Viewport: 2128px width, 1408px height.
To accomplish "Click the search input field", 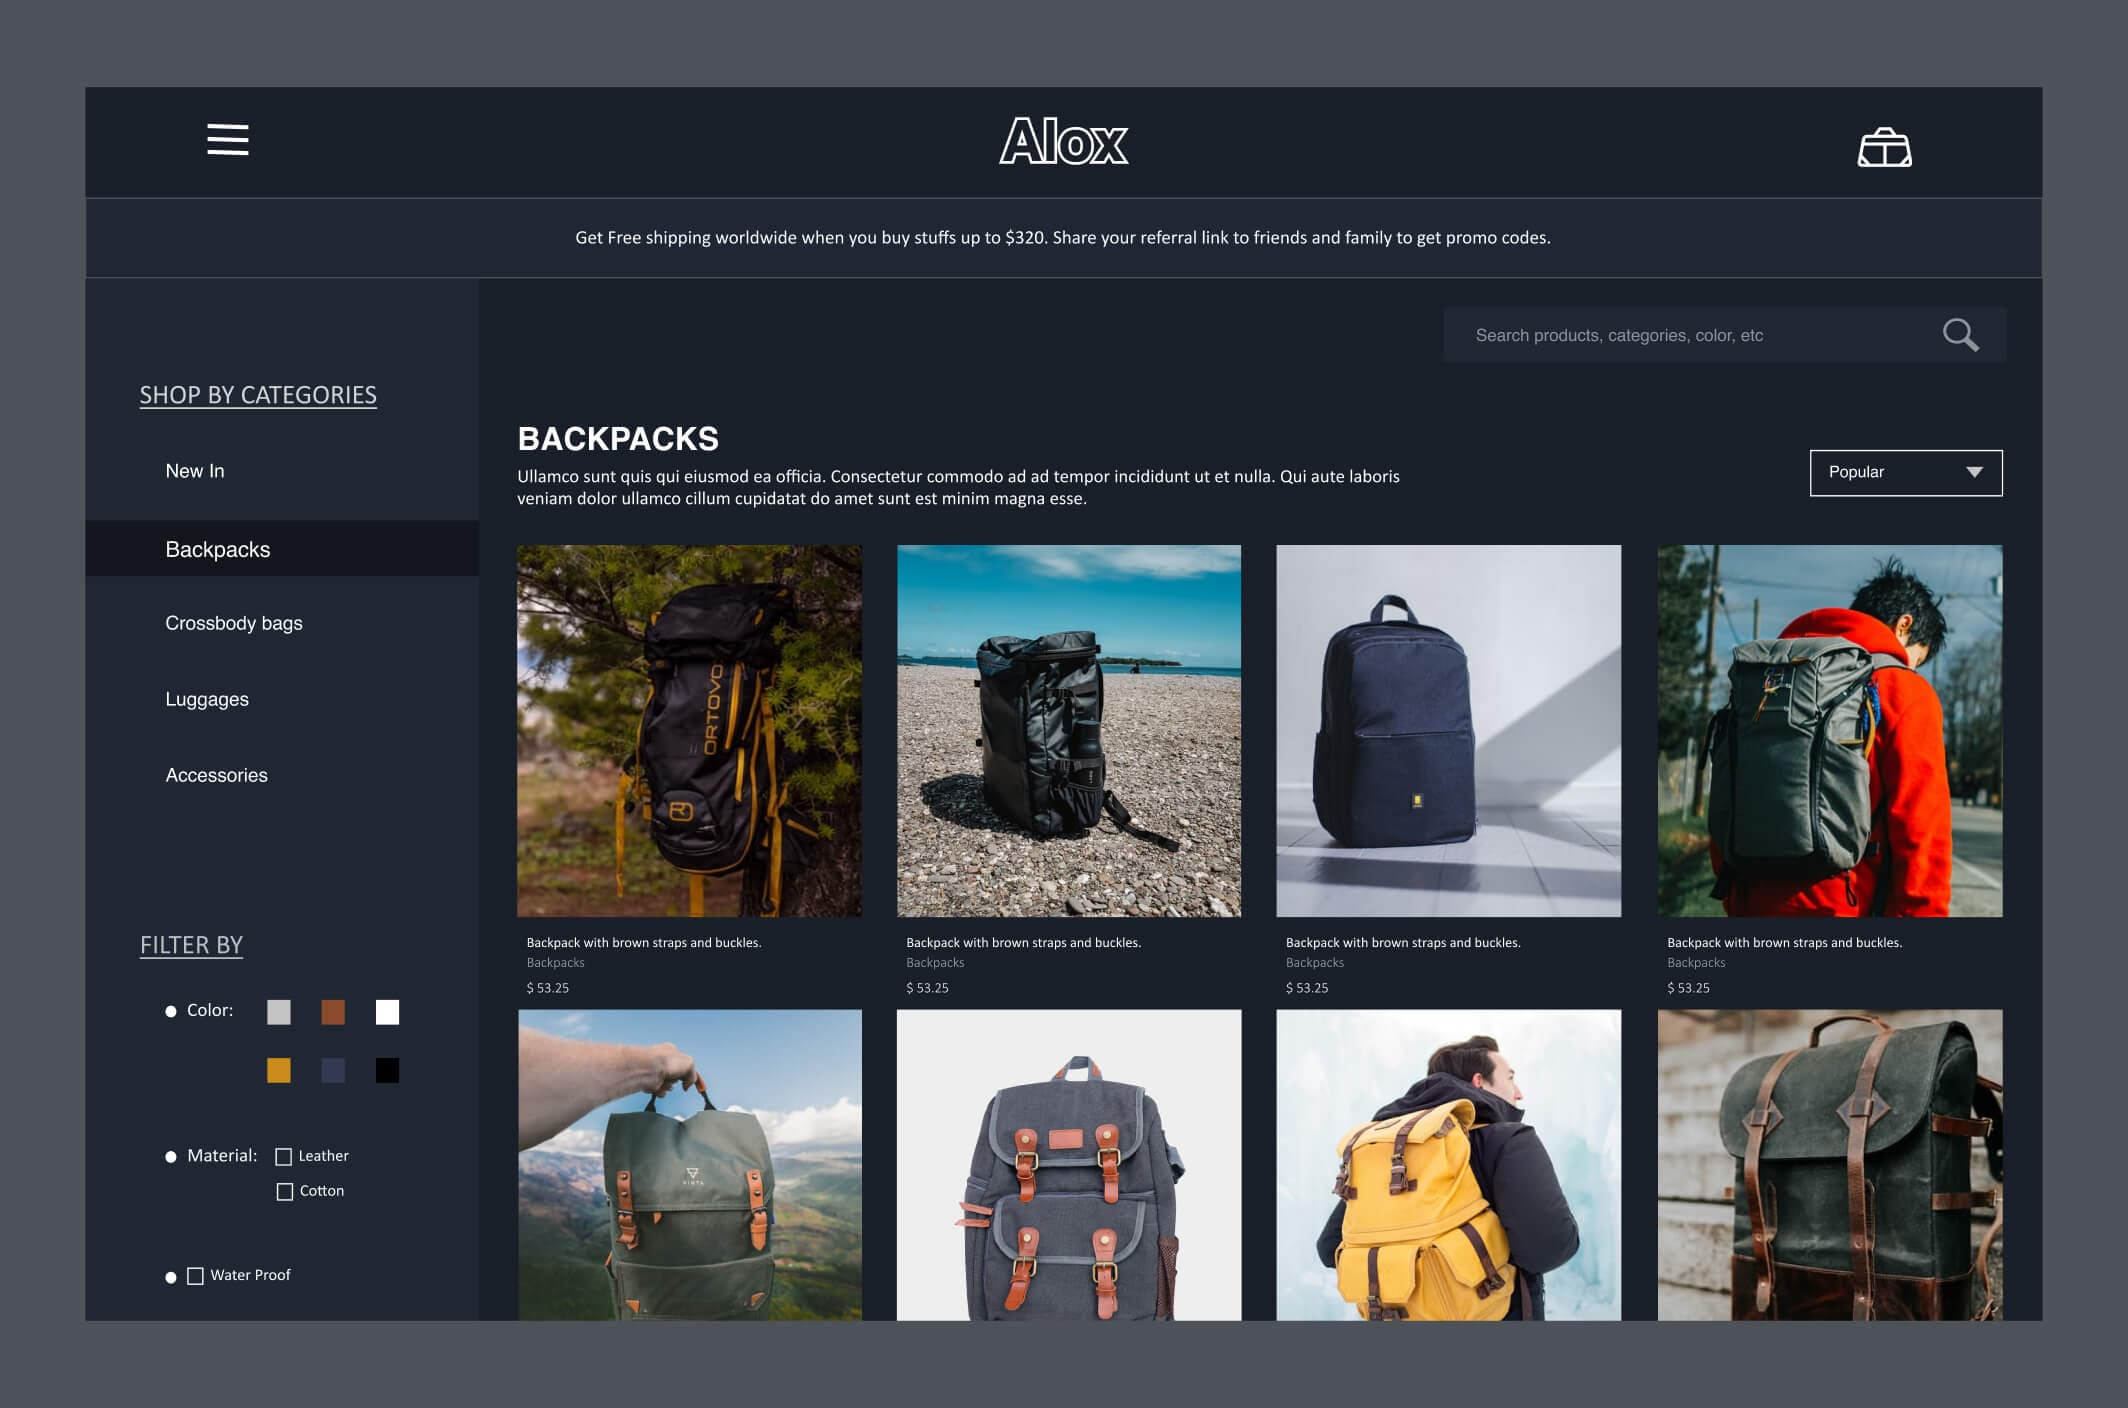I will [1696, 333].
